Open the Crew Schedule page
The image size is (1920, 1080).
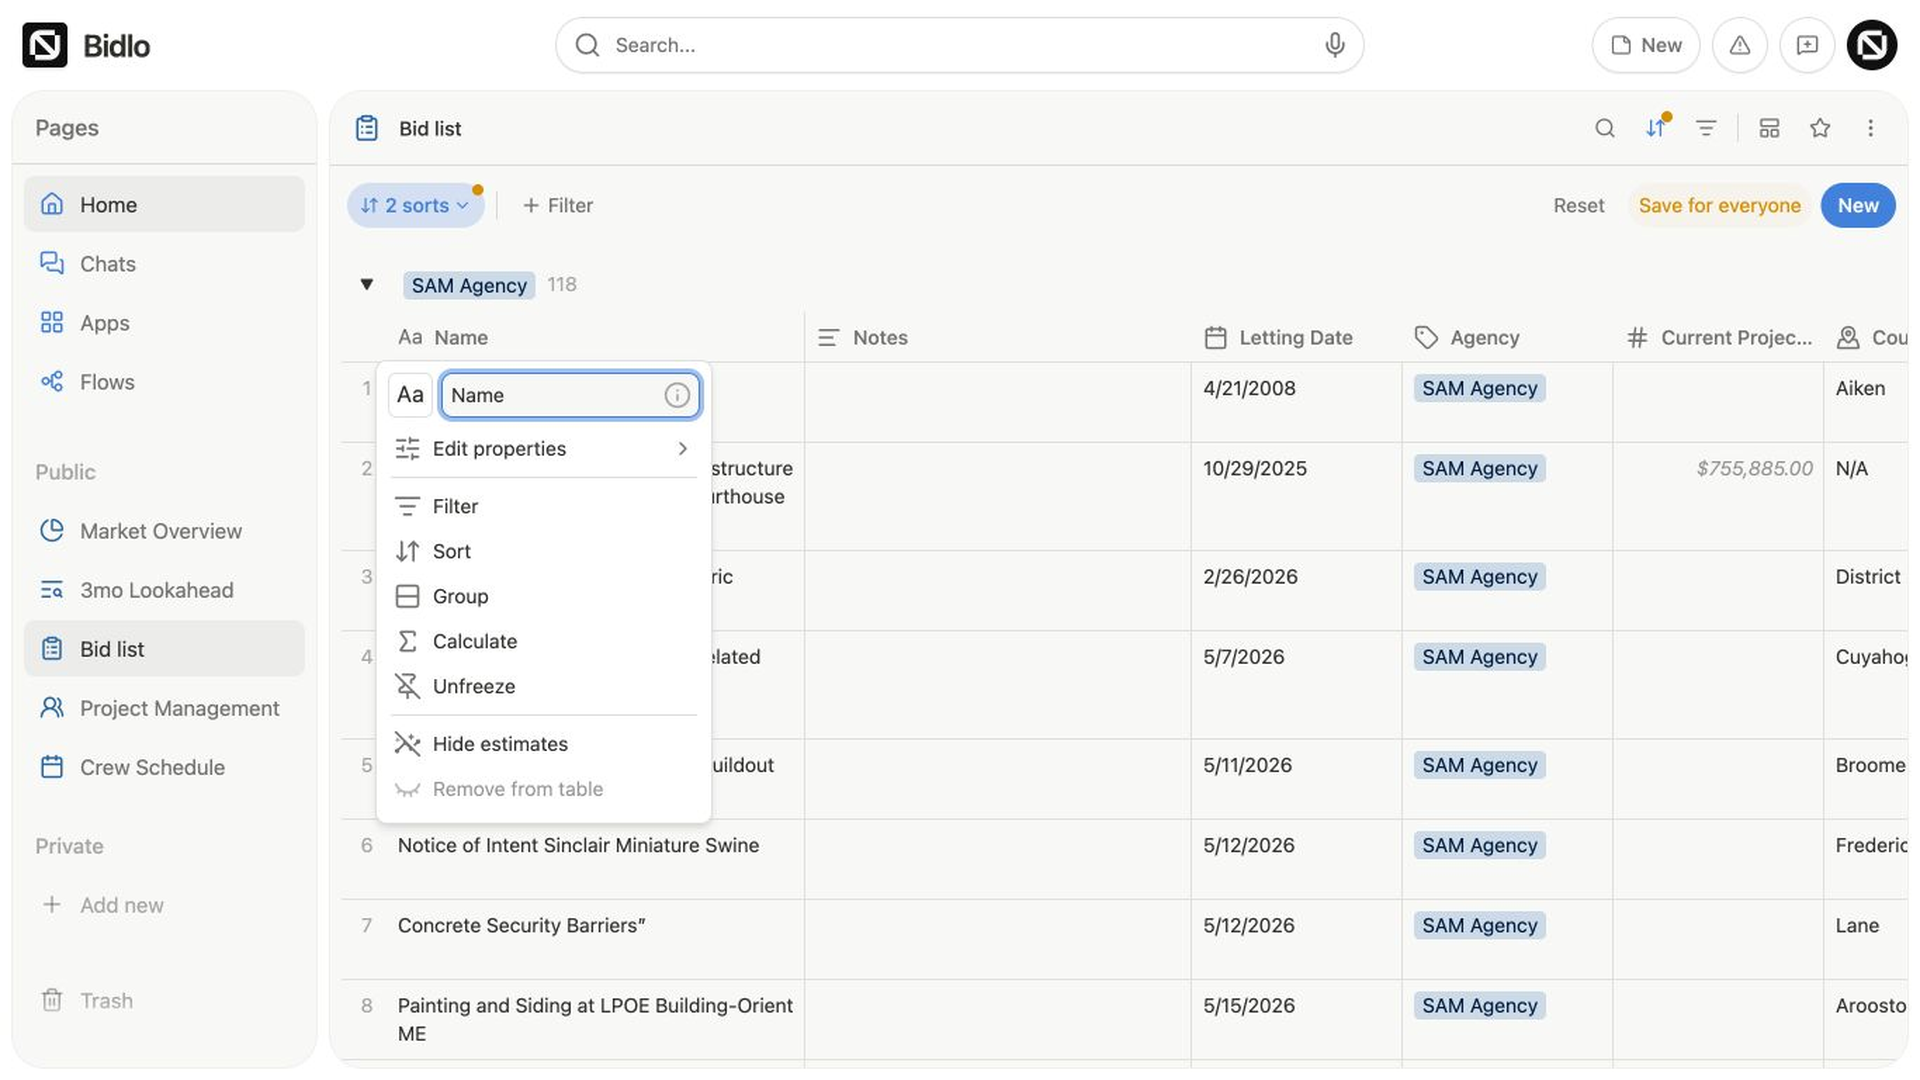pyautogui.click(x=164, y=767)
